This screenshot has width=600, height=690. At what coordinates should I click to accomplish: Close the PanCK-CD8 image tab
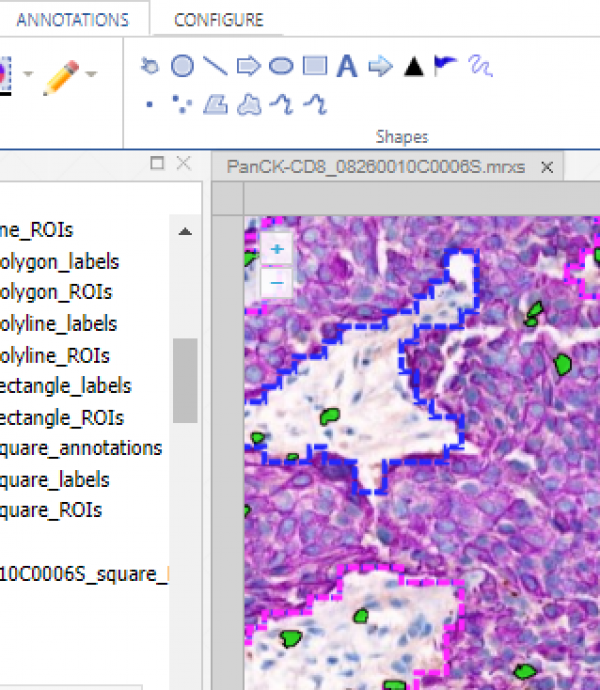pos(547,167)
